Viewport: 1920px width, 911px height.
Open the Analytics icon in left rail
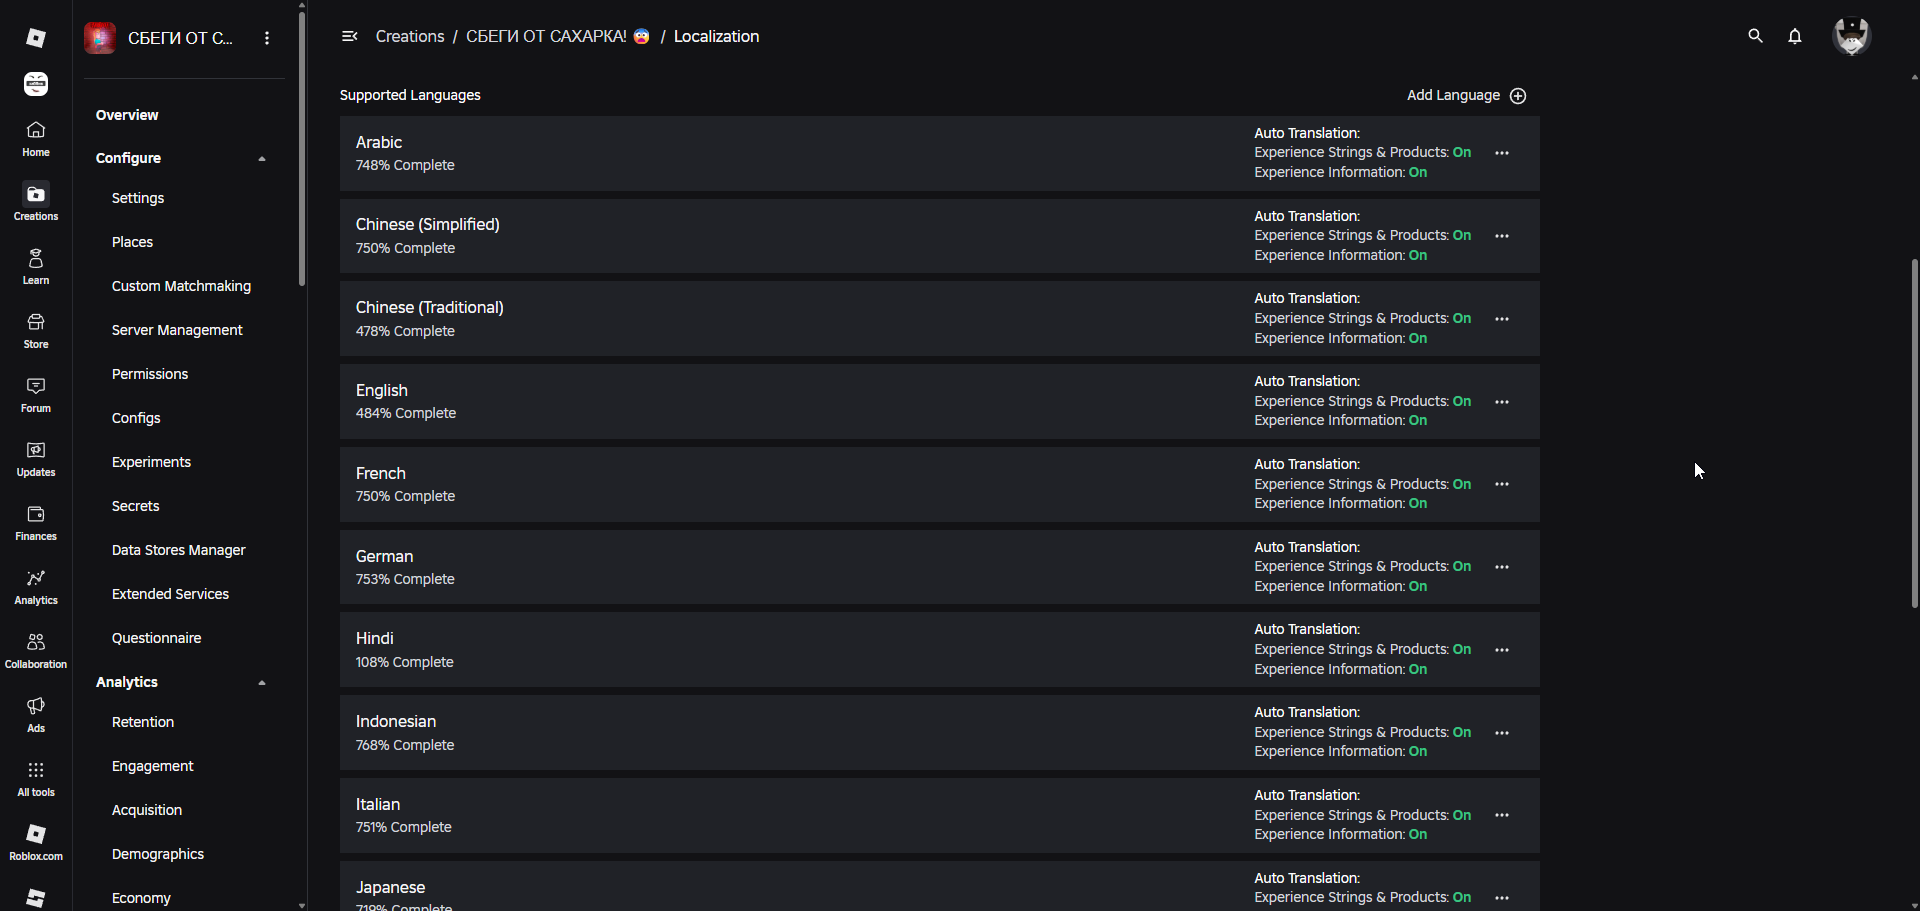tap(36, 586)
